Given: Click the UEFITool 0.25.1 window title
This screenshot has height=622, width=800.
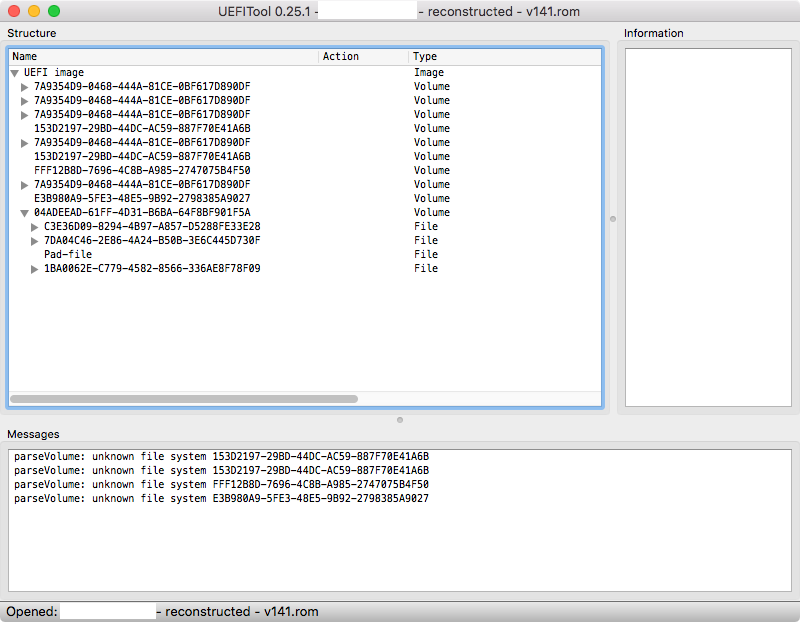Looking at the screenshot, I should click(398, 11).
